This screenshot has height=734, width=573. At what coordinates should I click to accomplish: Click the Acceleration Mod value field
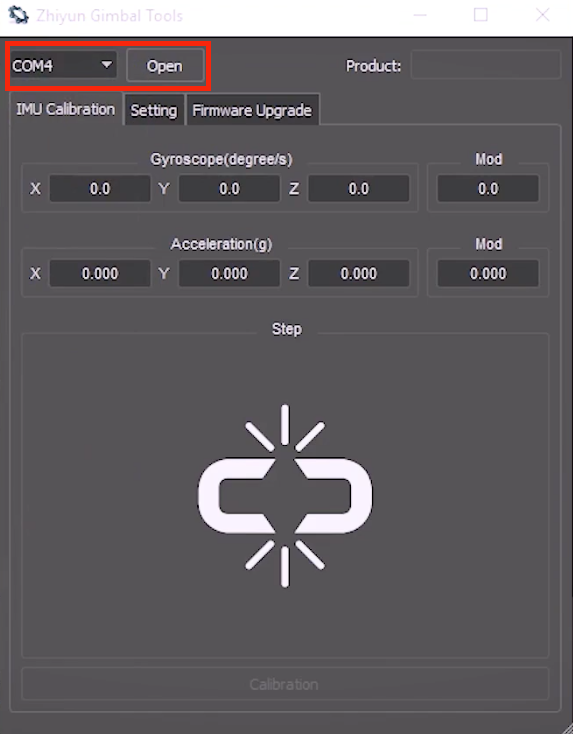(x=488, y=273)
